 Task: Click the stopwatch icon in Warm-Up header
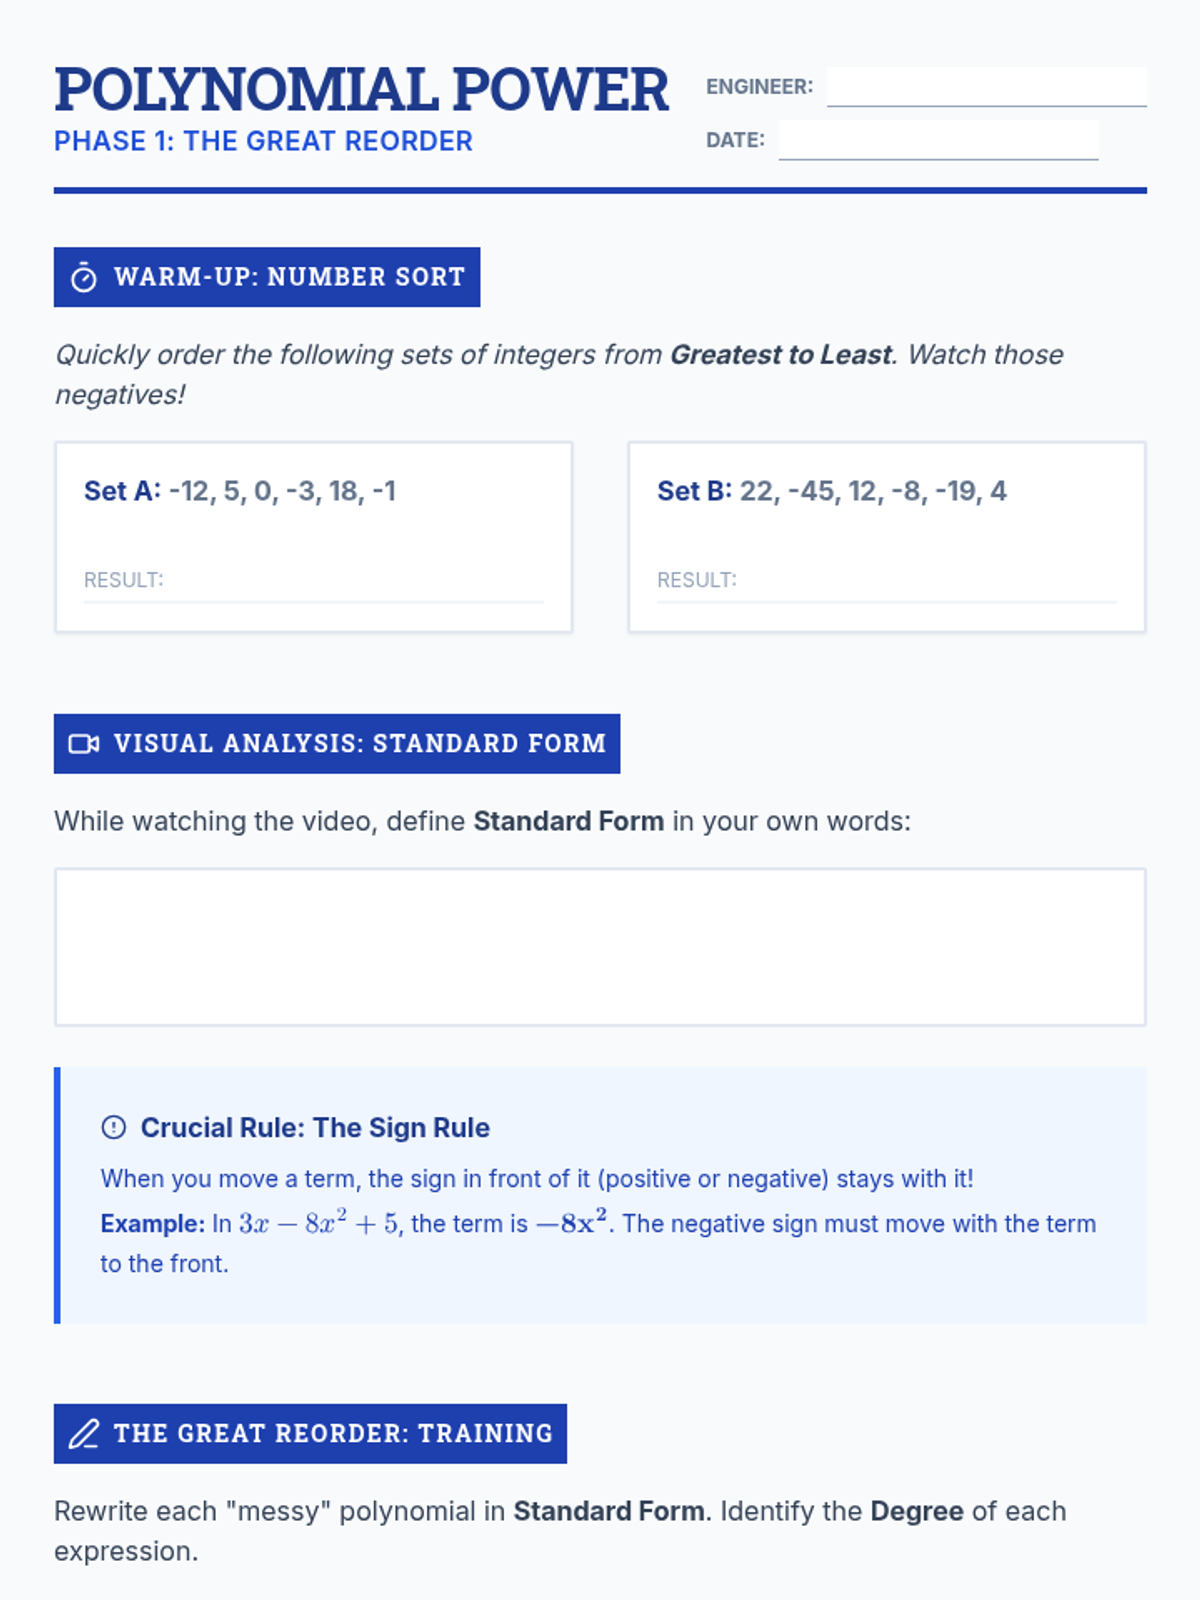[84, 278]
